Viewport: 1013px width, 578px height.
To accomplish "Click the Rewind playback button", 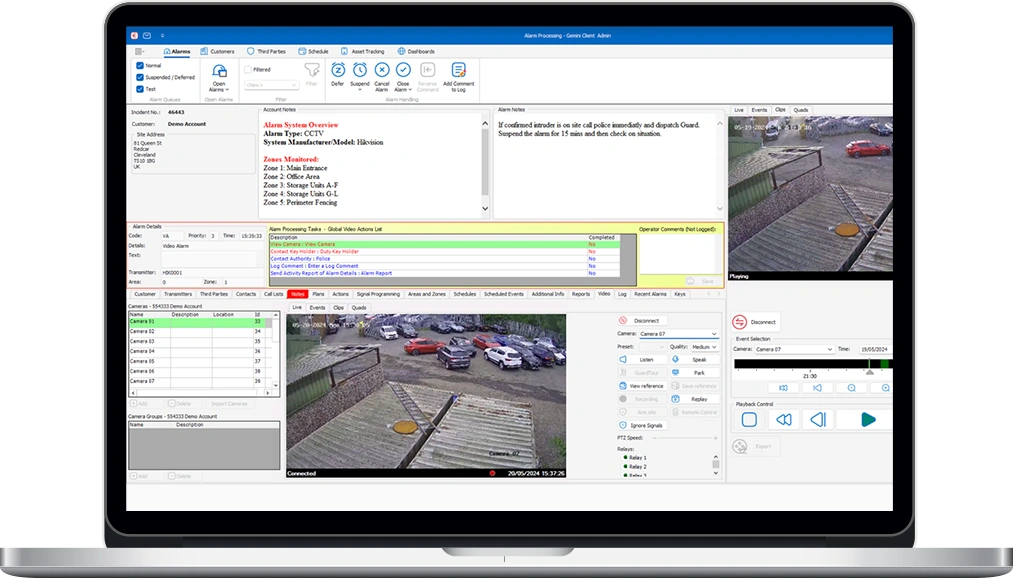I will (x=784, y=420).
